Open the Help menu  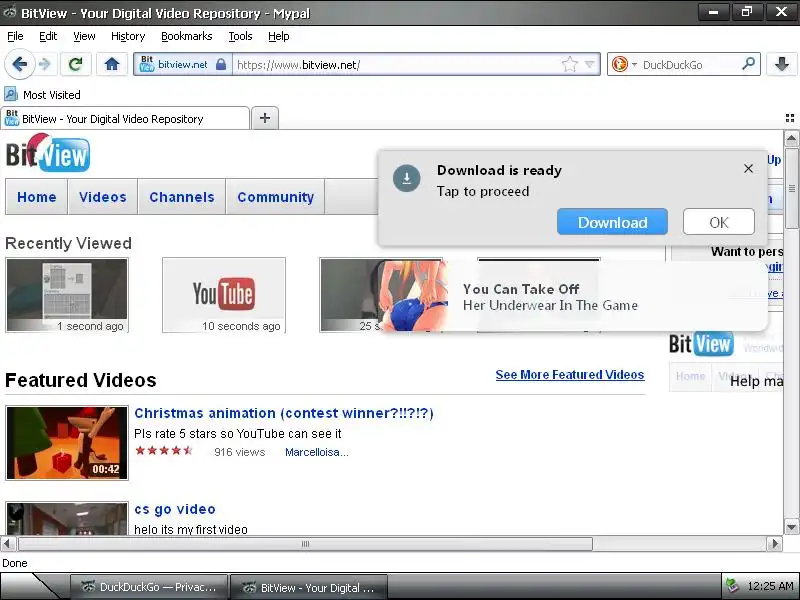pos(279,36)
